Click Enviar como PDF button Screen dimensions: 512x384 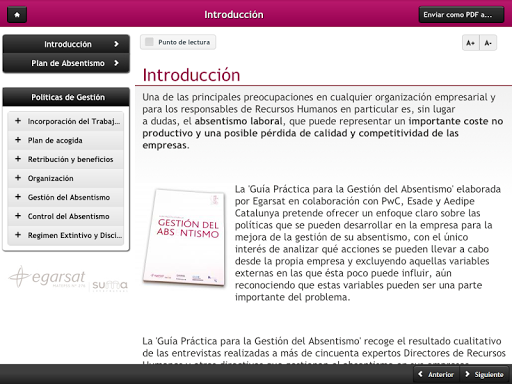point(461,15)
